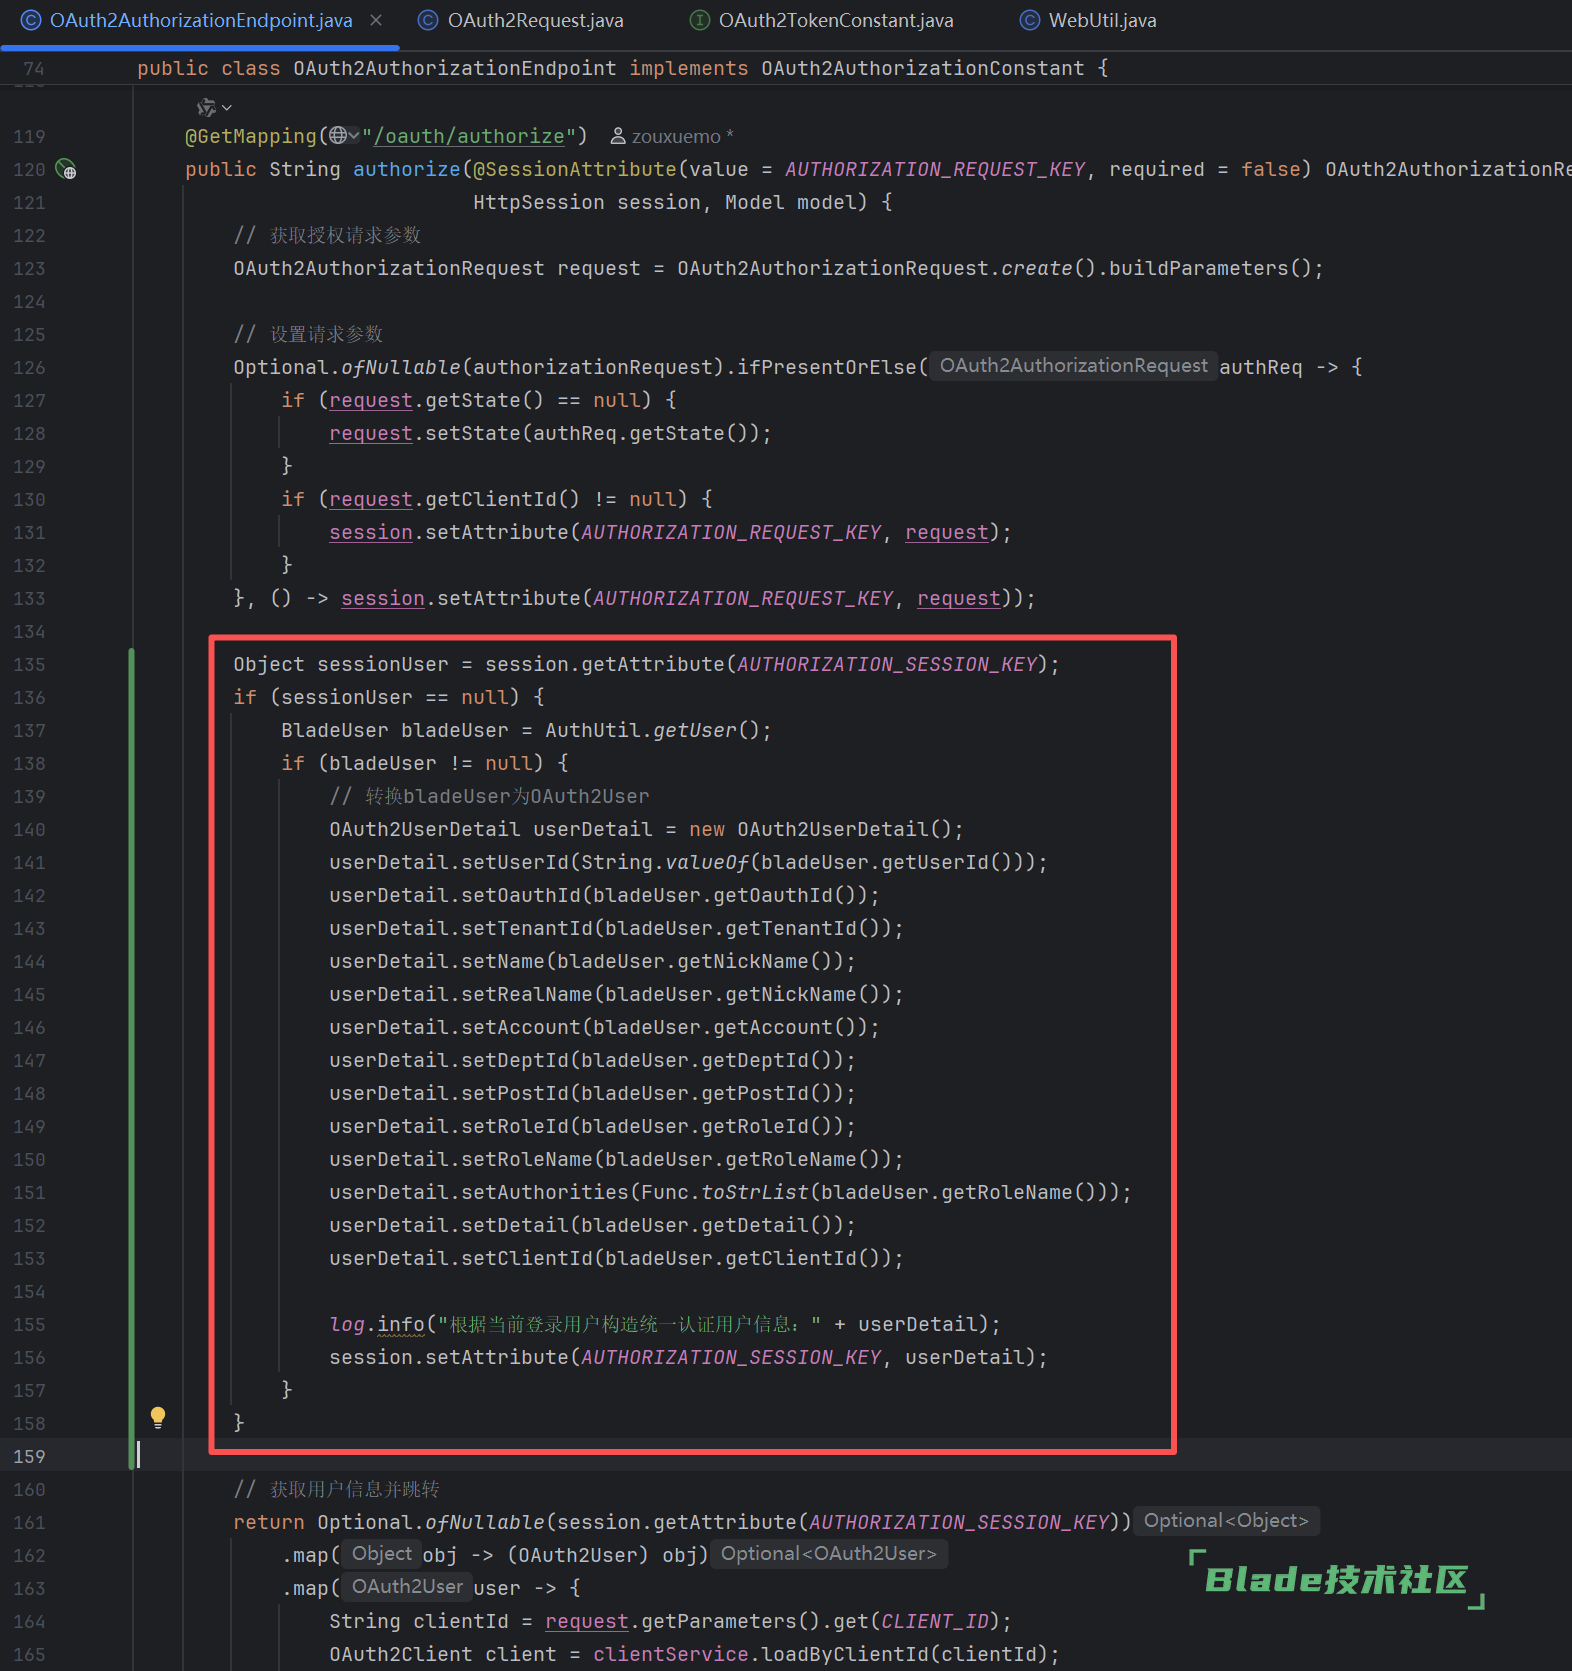Click the green change marker beside line 140
Viewport: 1572px width, 1671px height.
tap(131, 830)
